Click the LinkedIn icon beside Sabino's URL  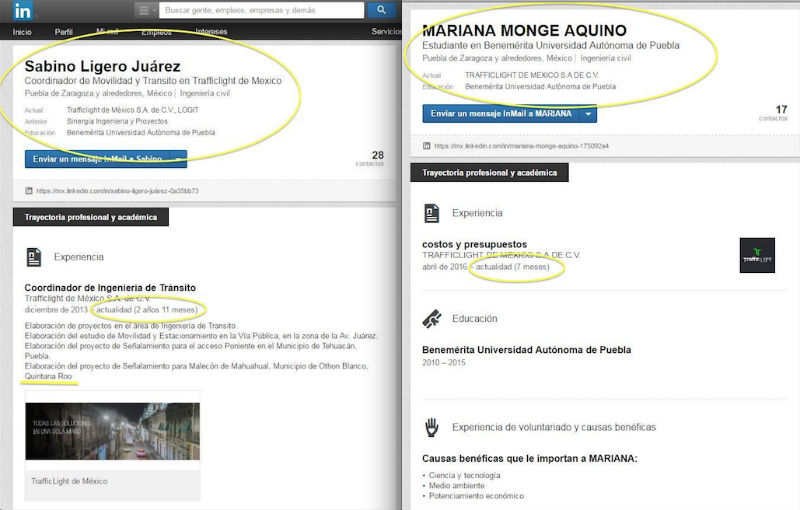[29, 191]
